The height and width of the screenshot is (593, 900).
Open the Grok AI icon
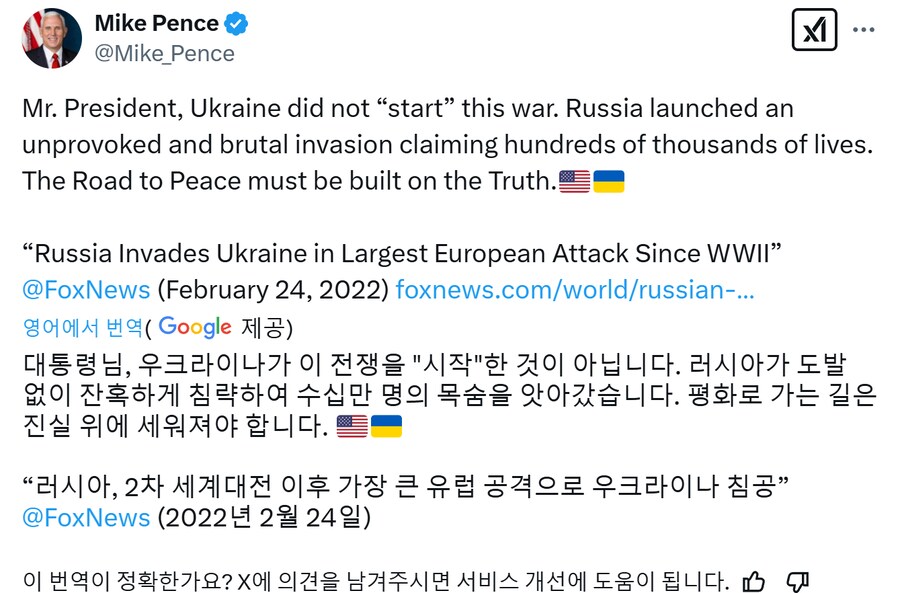(x=814, y=31)
